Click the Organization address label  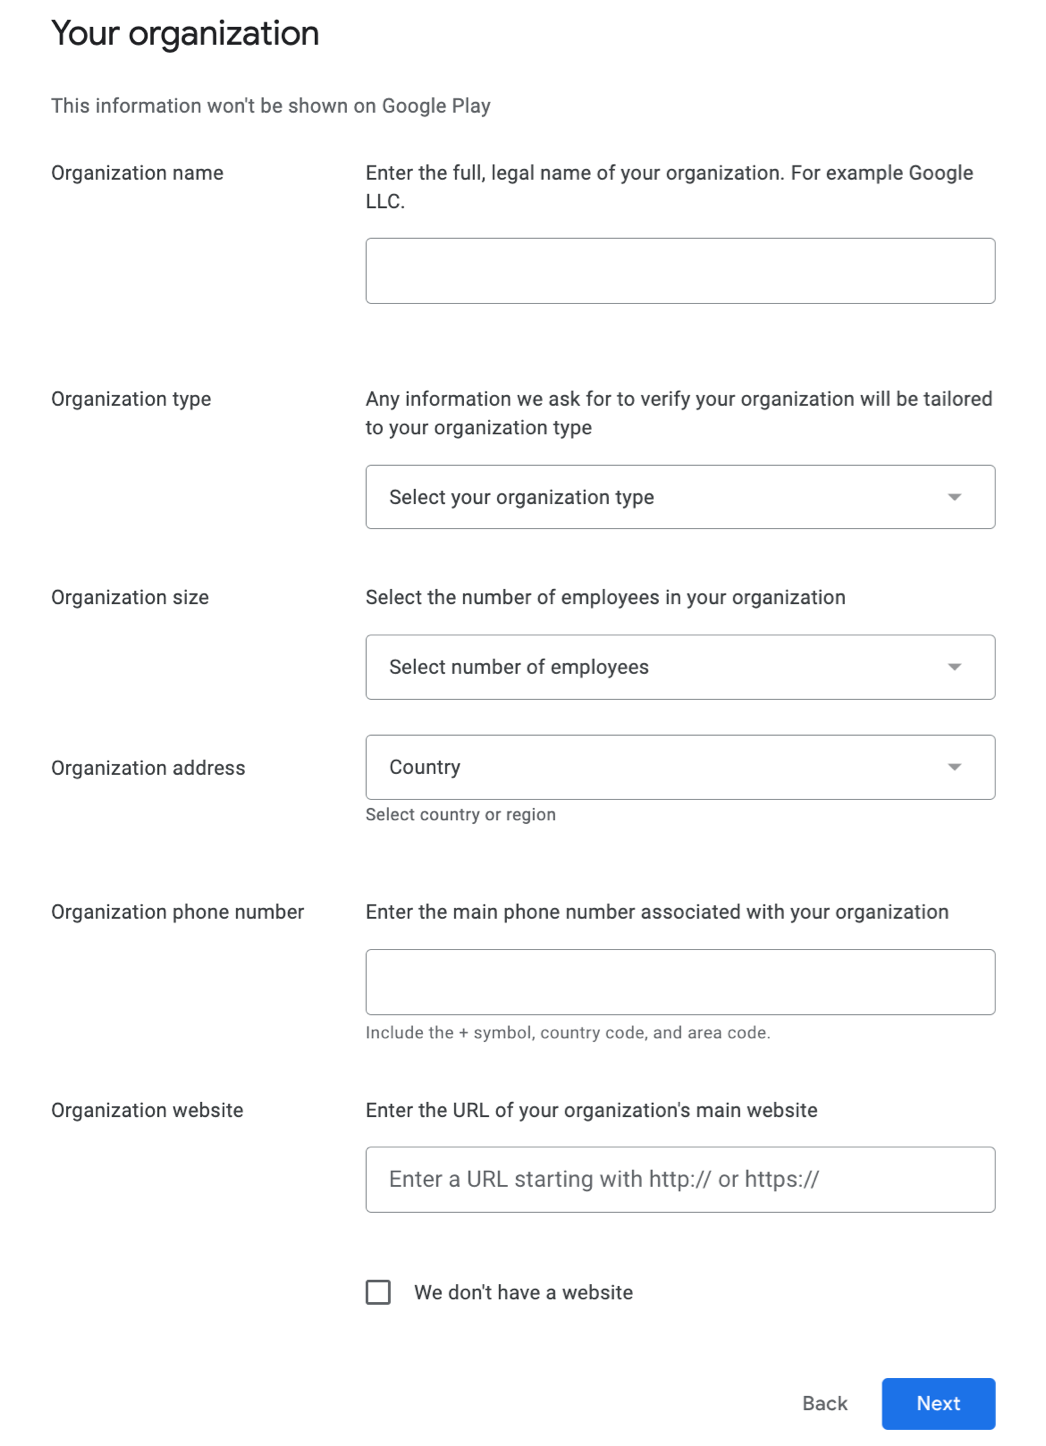pos(148,768)
